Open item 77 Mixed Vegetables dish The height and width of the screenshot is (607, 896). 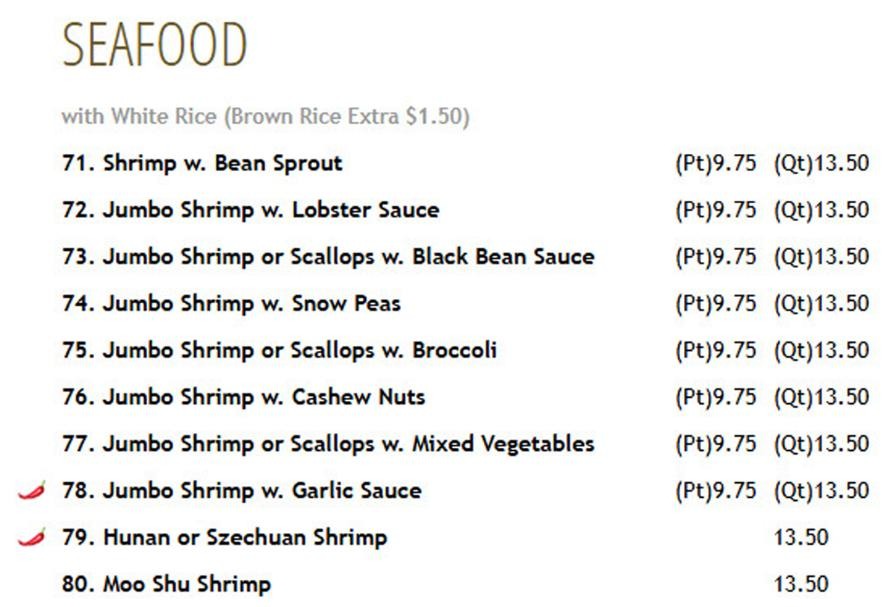coord(329,444)
